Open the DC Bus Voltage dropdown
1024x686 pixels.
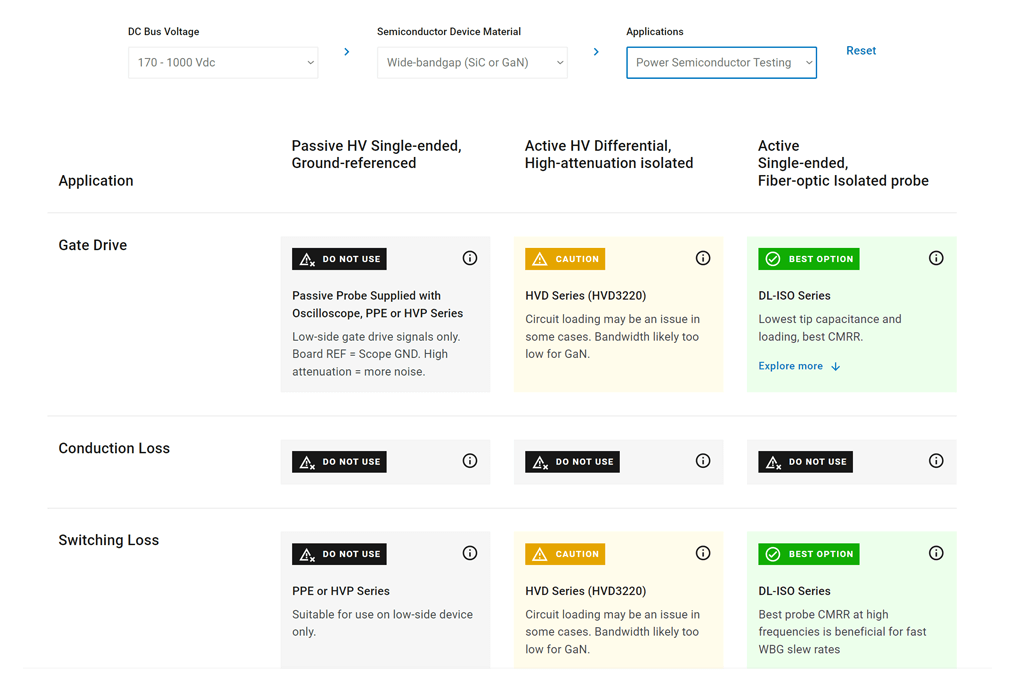tap(223, 62)
